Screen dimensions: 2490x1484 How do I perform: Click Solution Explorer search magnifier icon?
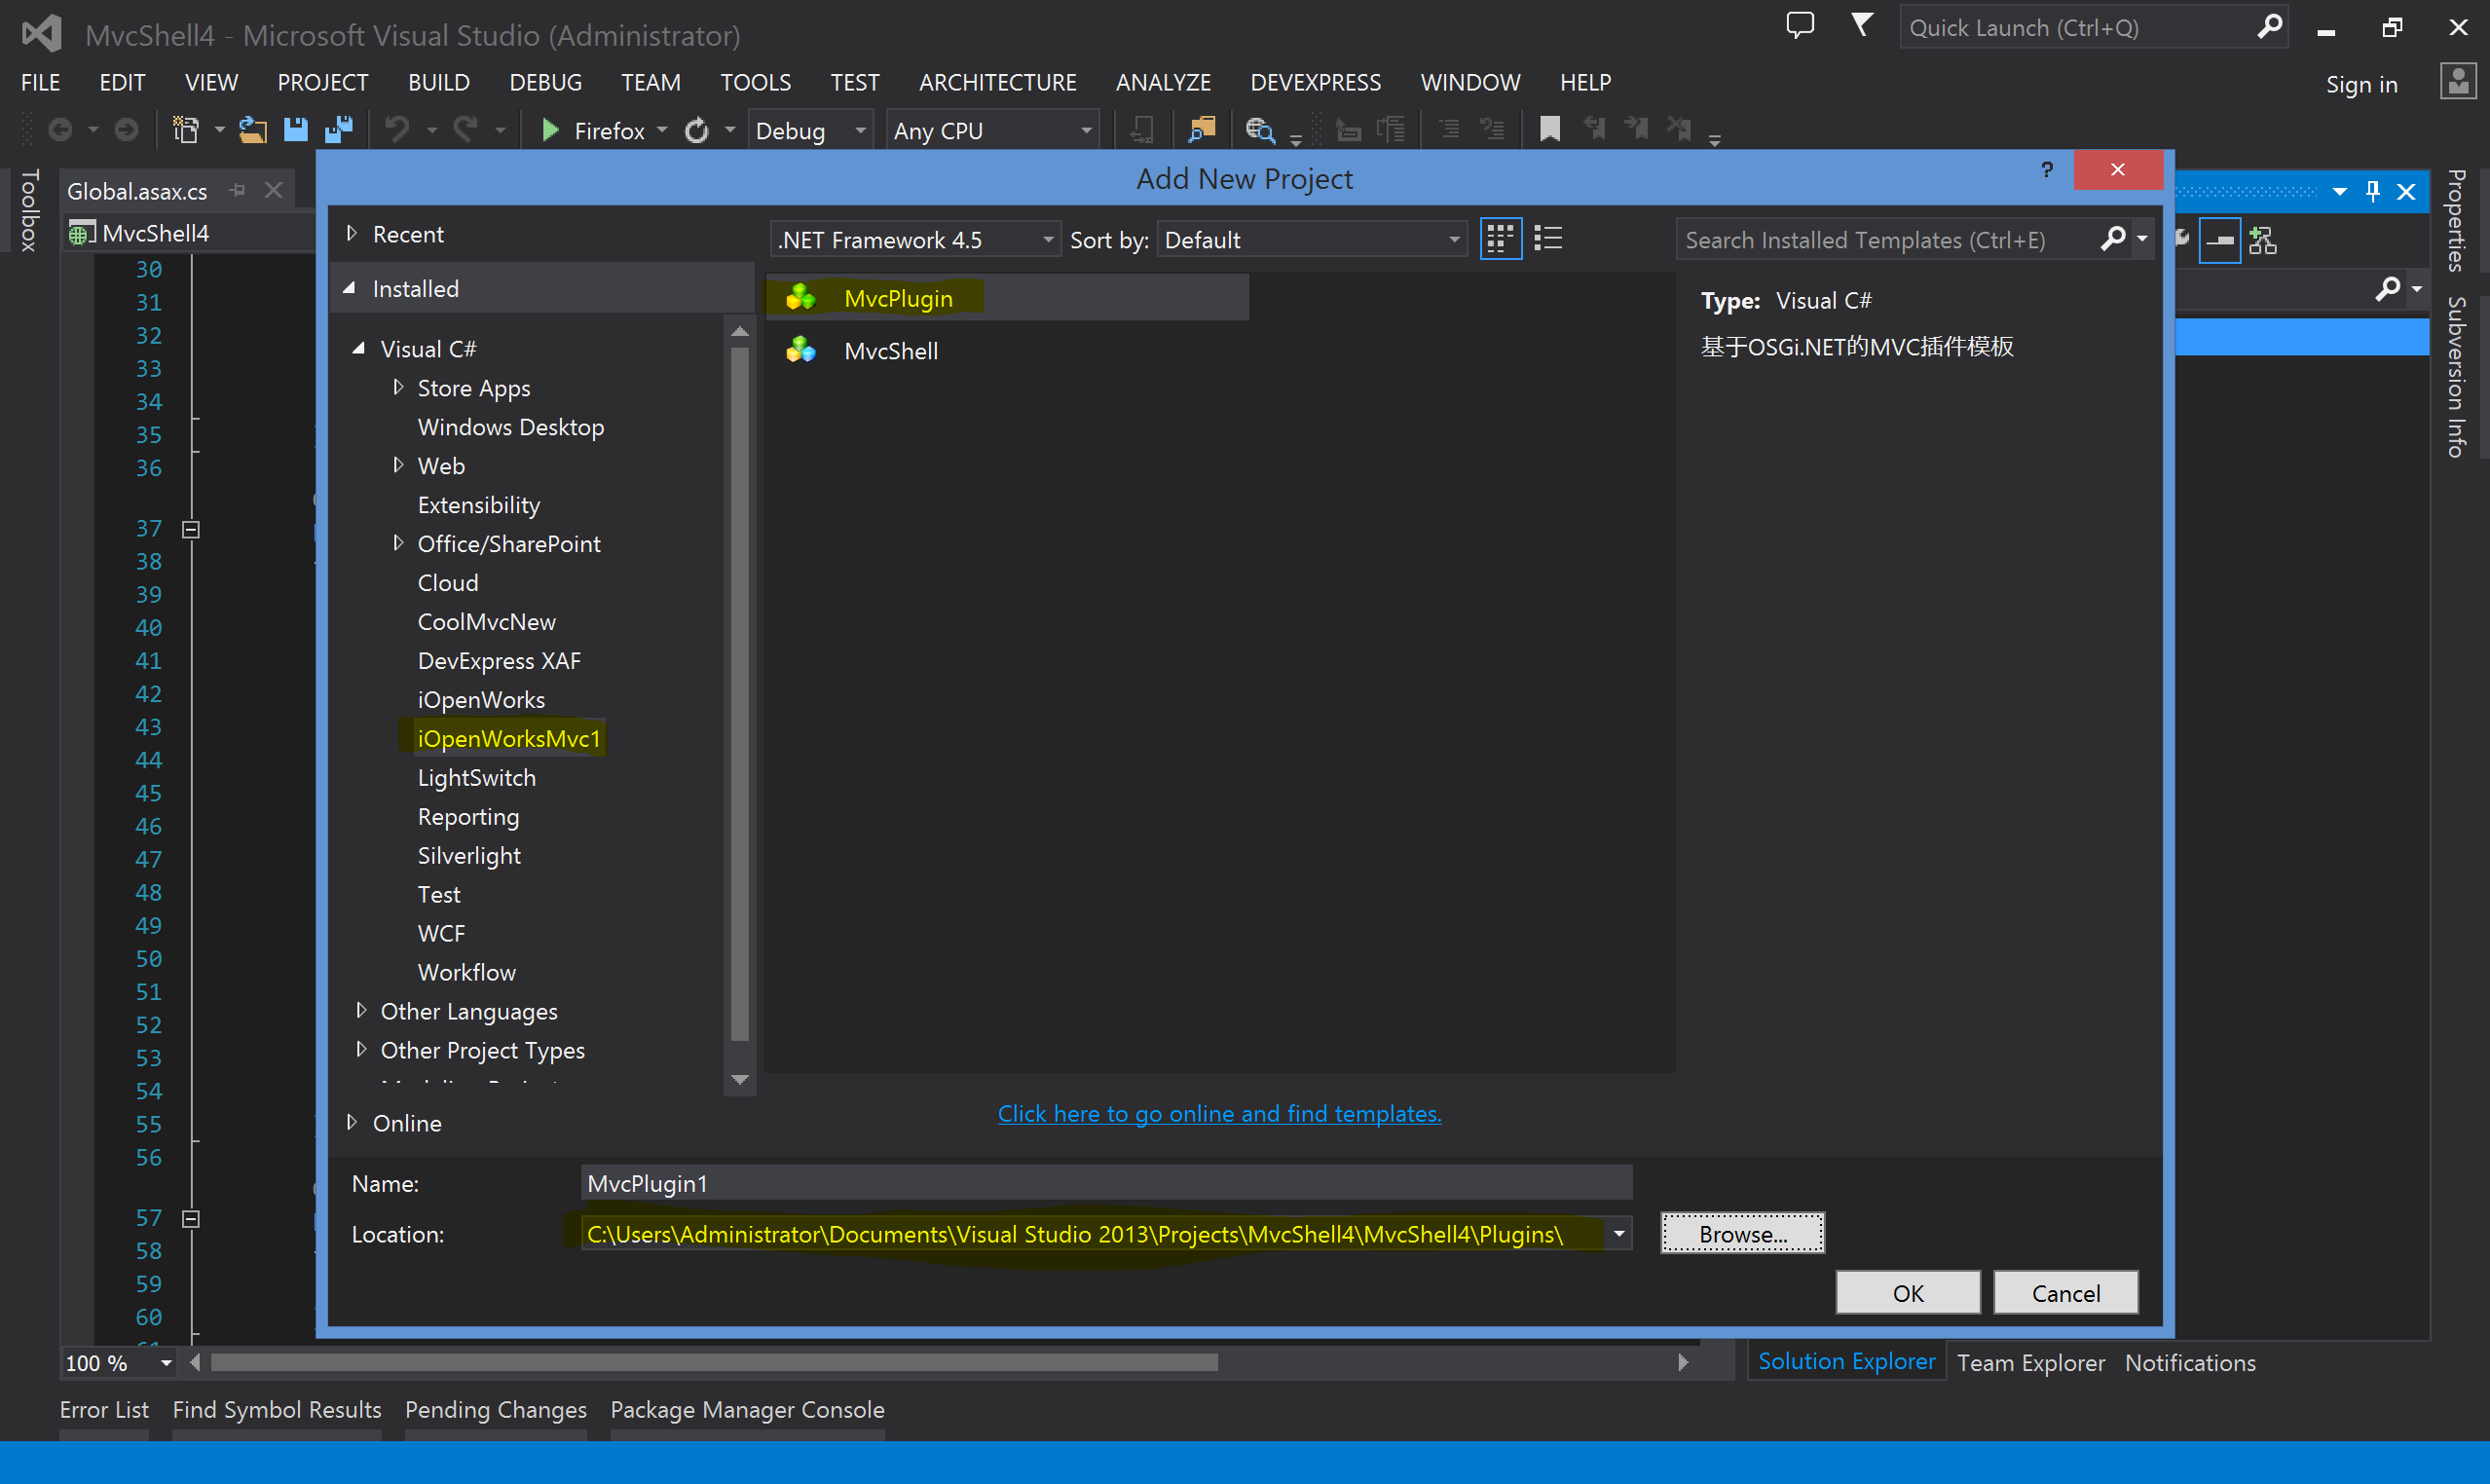coord(2388,290)
